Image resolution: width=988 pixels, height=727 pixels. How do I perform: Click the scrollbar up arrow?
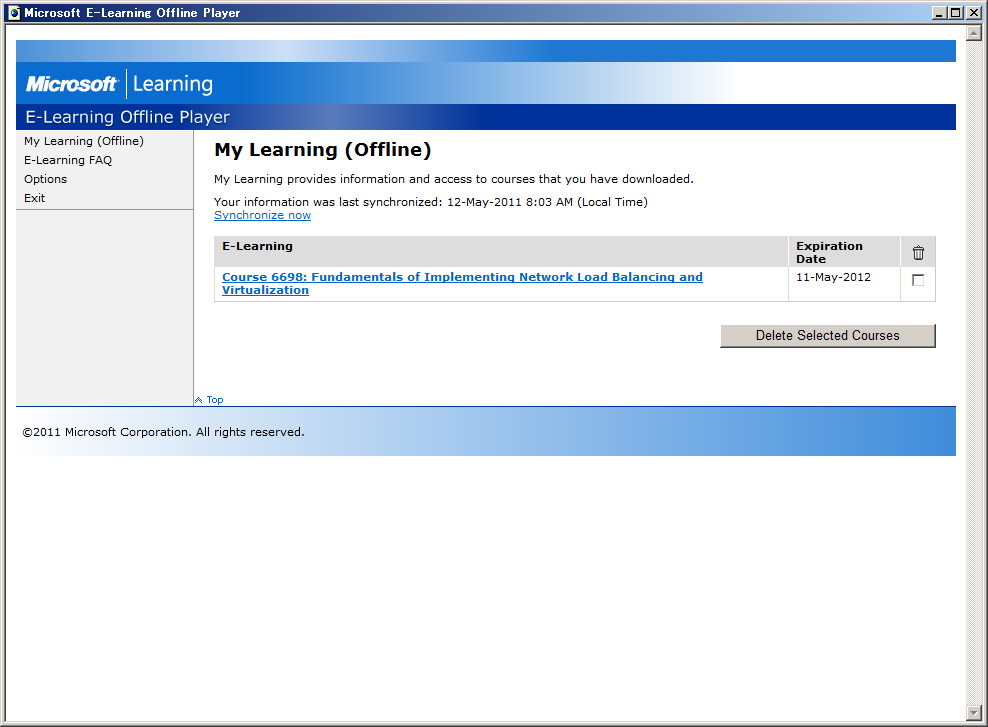[973, 33]
